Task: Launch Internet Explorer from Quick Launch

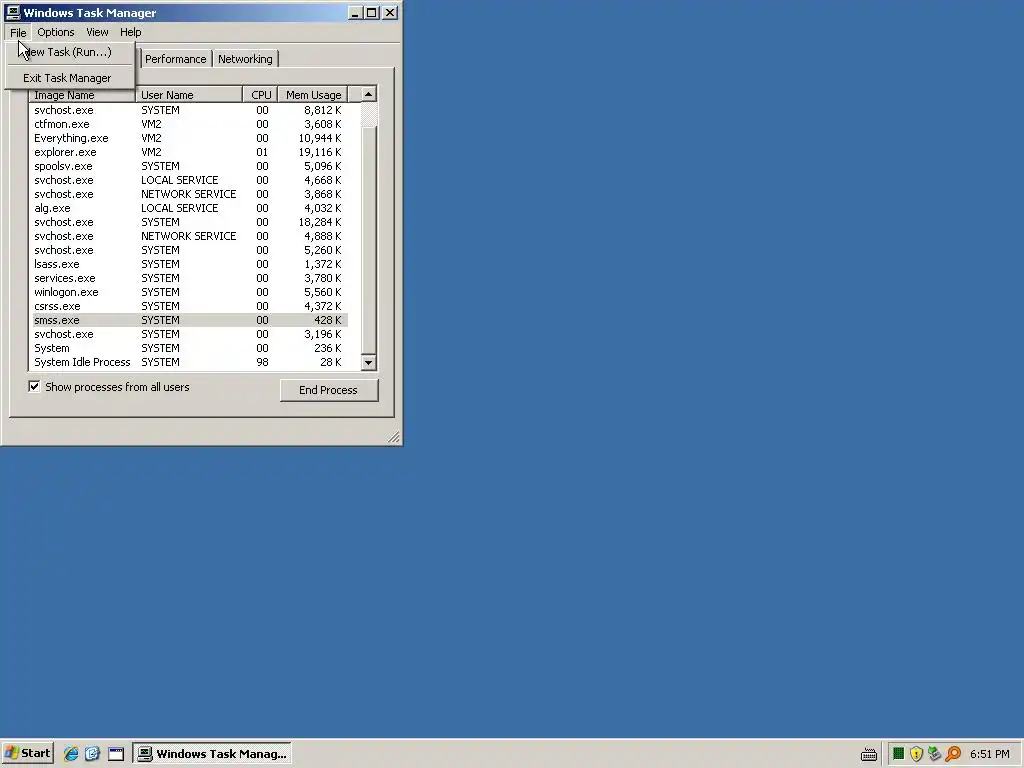Action: (x=71, y=754)
